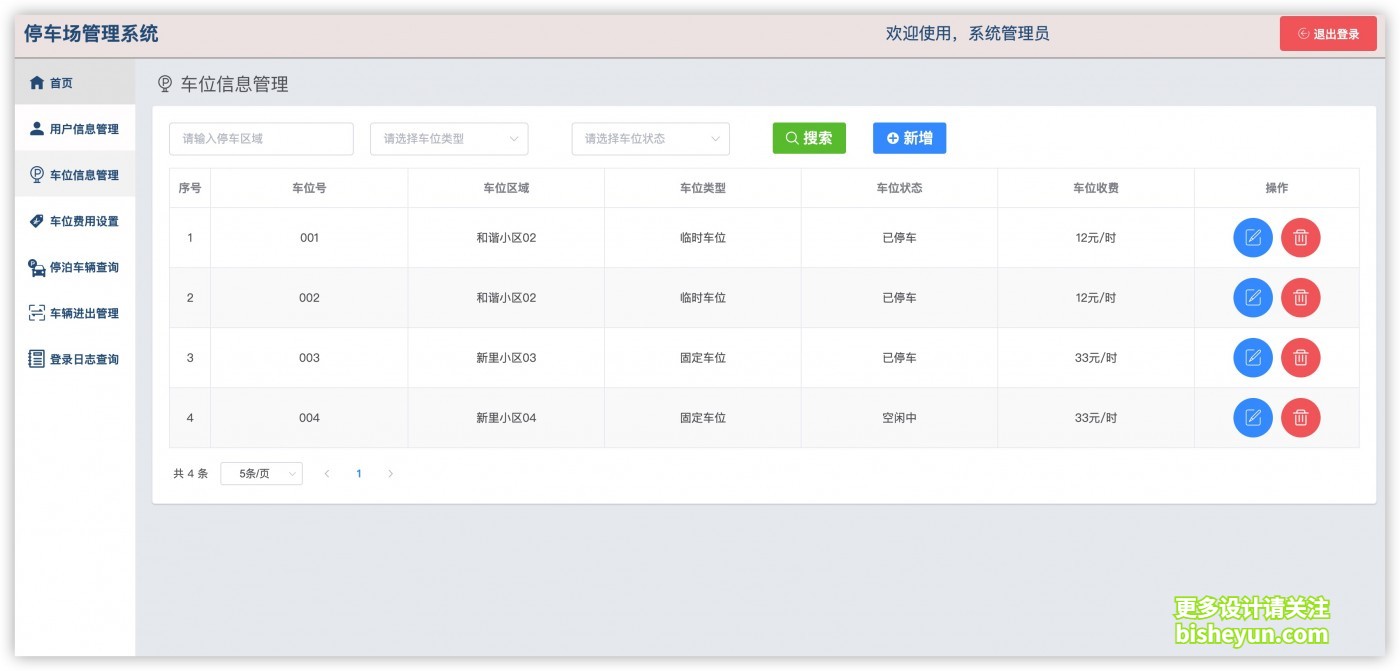Click the blue 新增 button
The width and height of the screenshot is (1400, 671).
click(909, 139)
